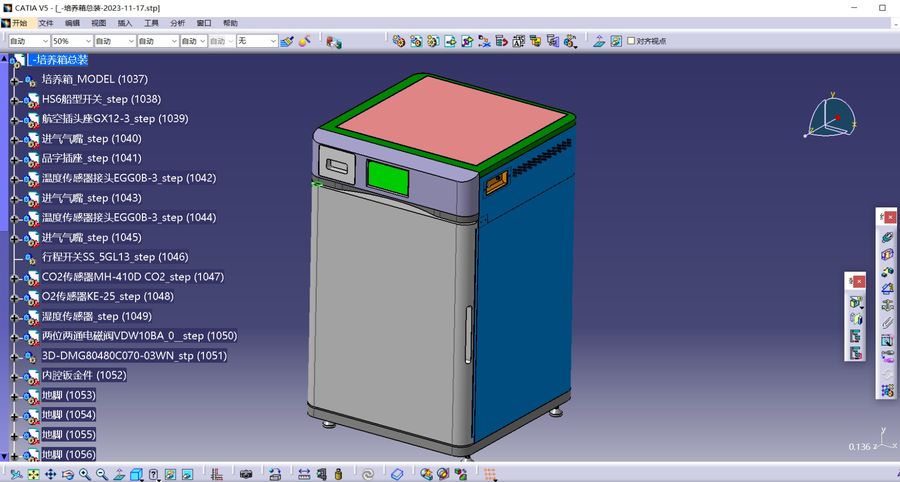Select 进气气嘴_step (1040) in tree
This screenshot has height=482, width=900.
tap(91, 138)
